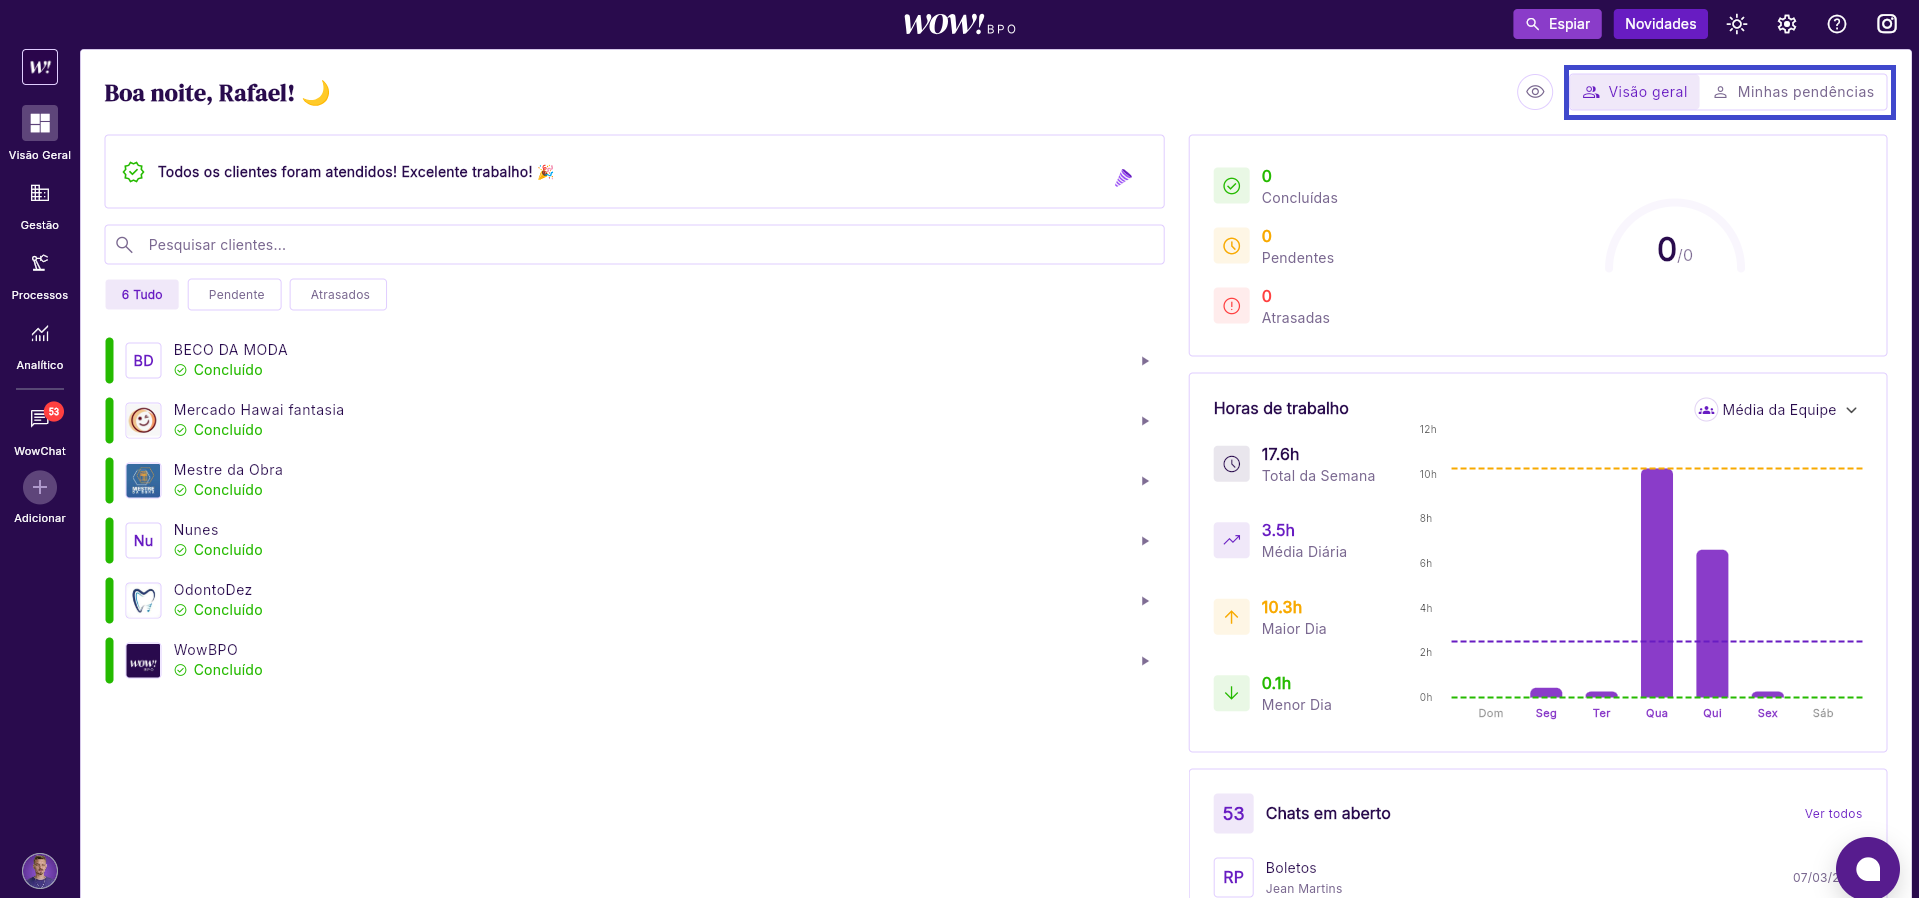The image size is (1919, 898).
Task: Select the Atrasados filter tab
Action: point(339,295)
